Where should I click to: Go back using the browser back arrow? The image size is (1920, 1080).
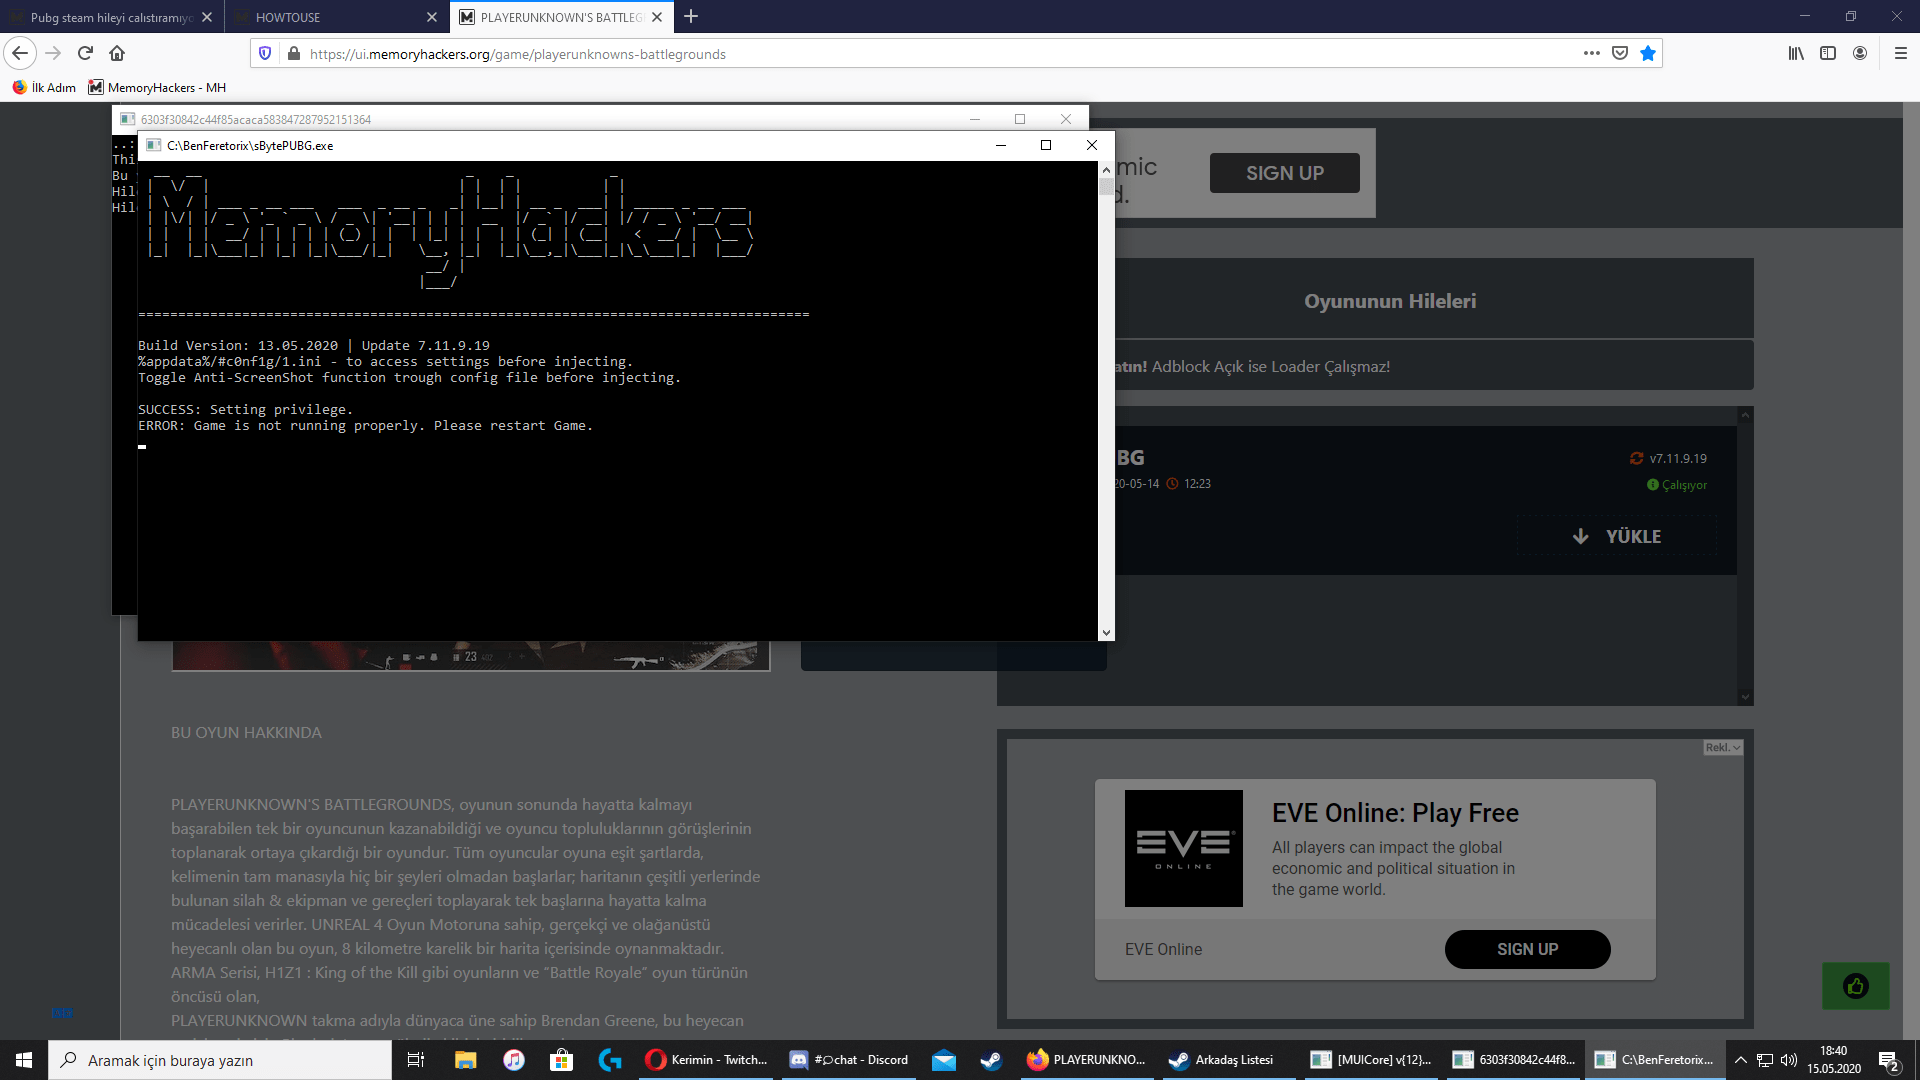(20, 53)
